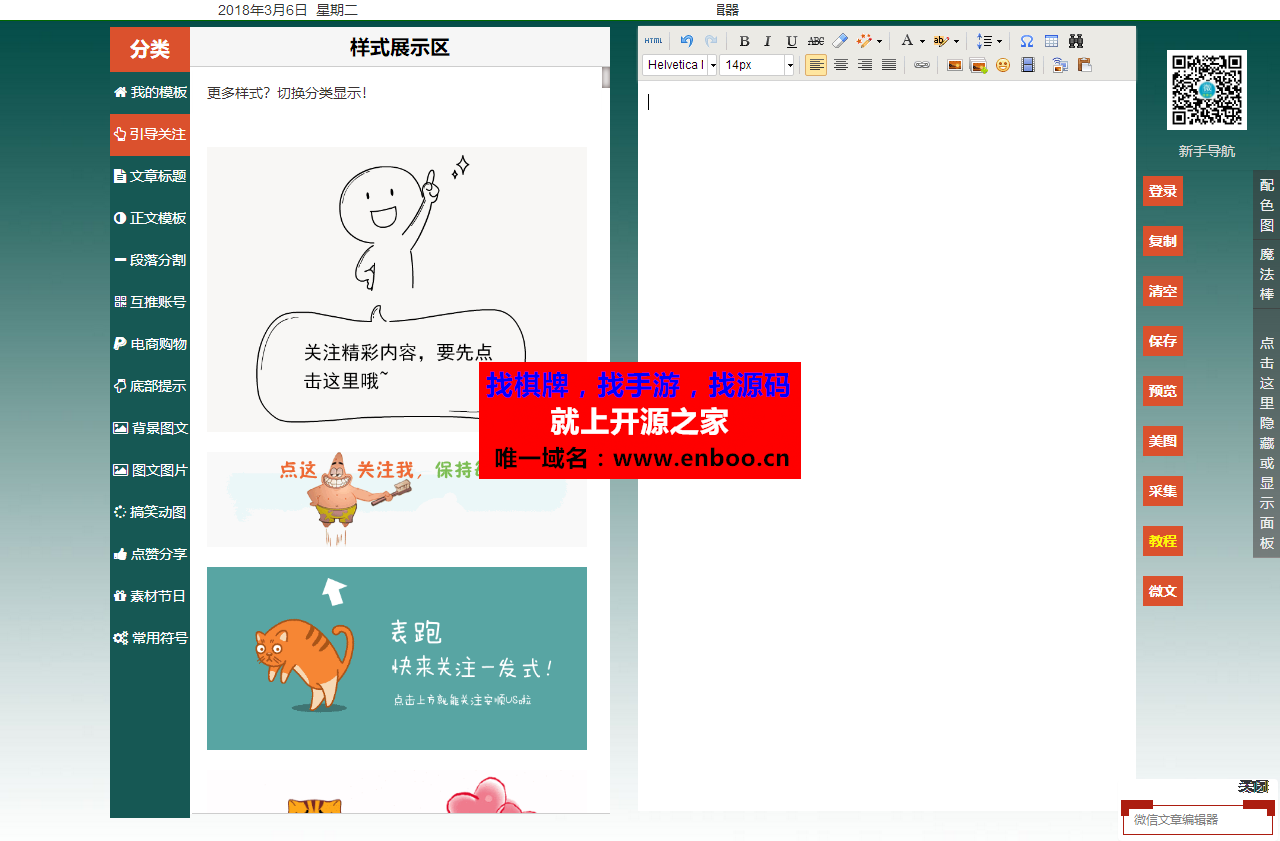Open 文章标题 category
Screen dimensions: 1280x841
pyautogui.click(x=150, y=176)
